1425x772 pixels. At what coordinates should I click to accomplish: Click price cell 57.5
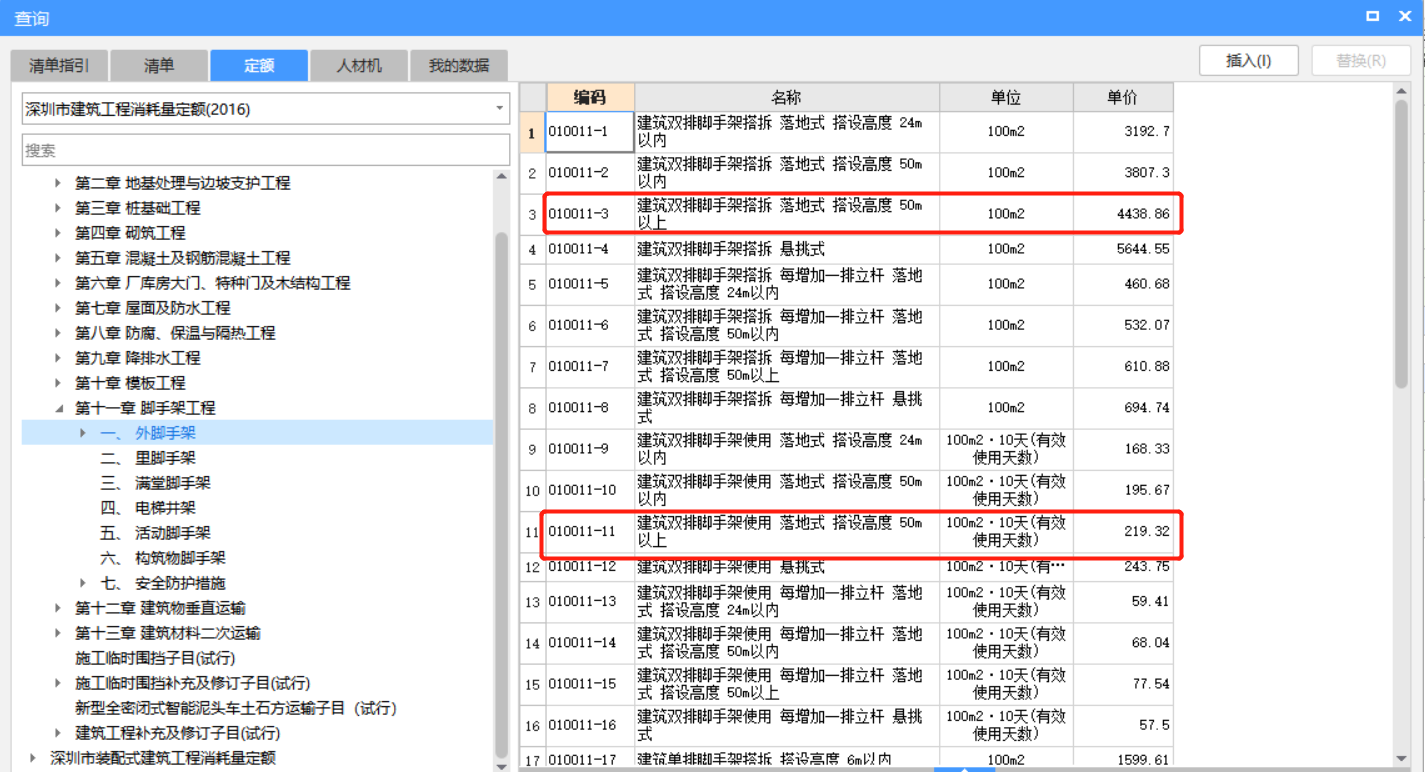[1123, 725]
